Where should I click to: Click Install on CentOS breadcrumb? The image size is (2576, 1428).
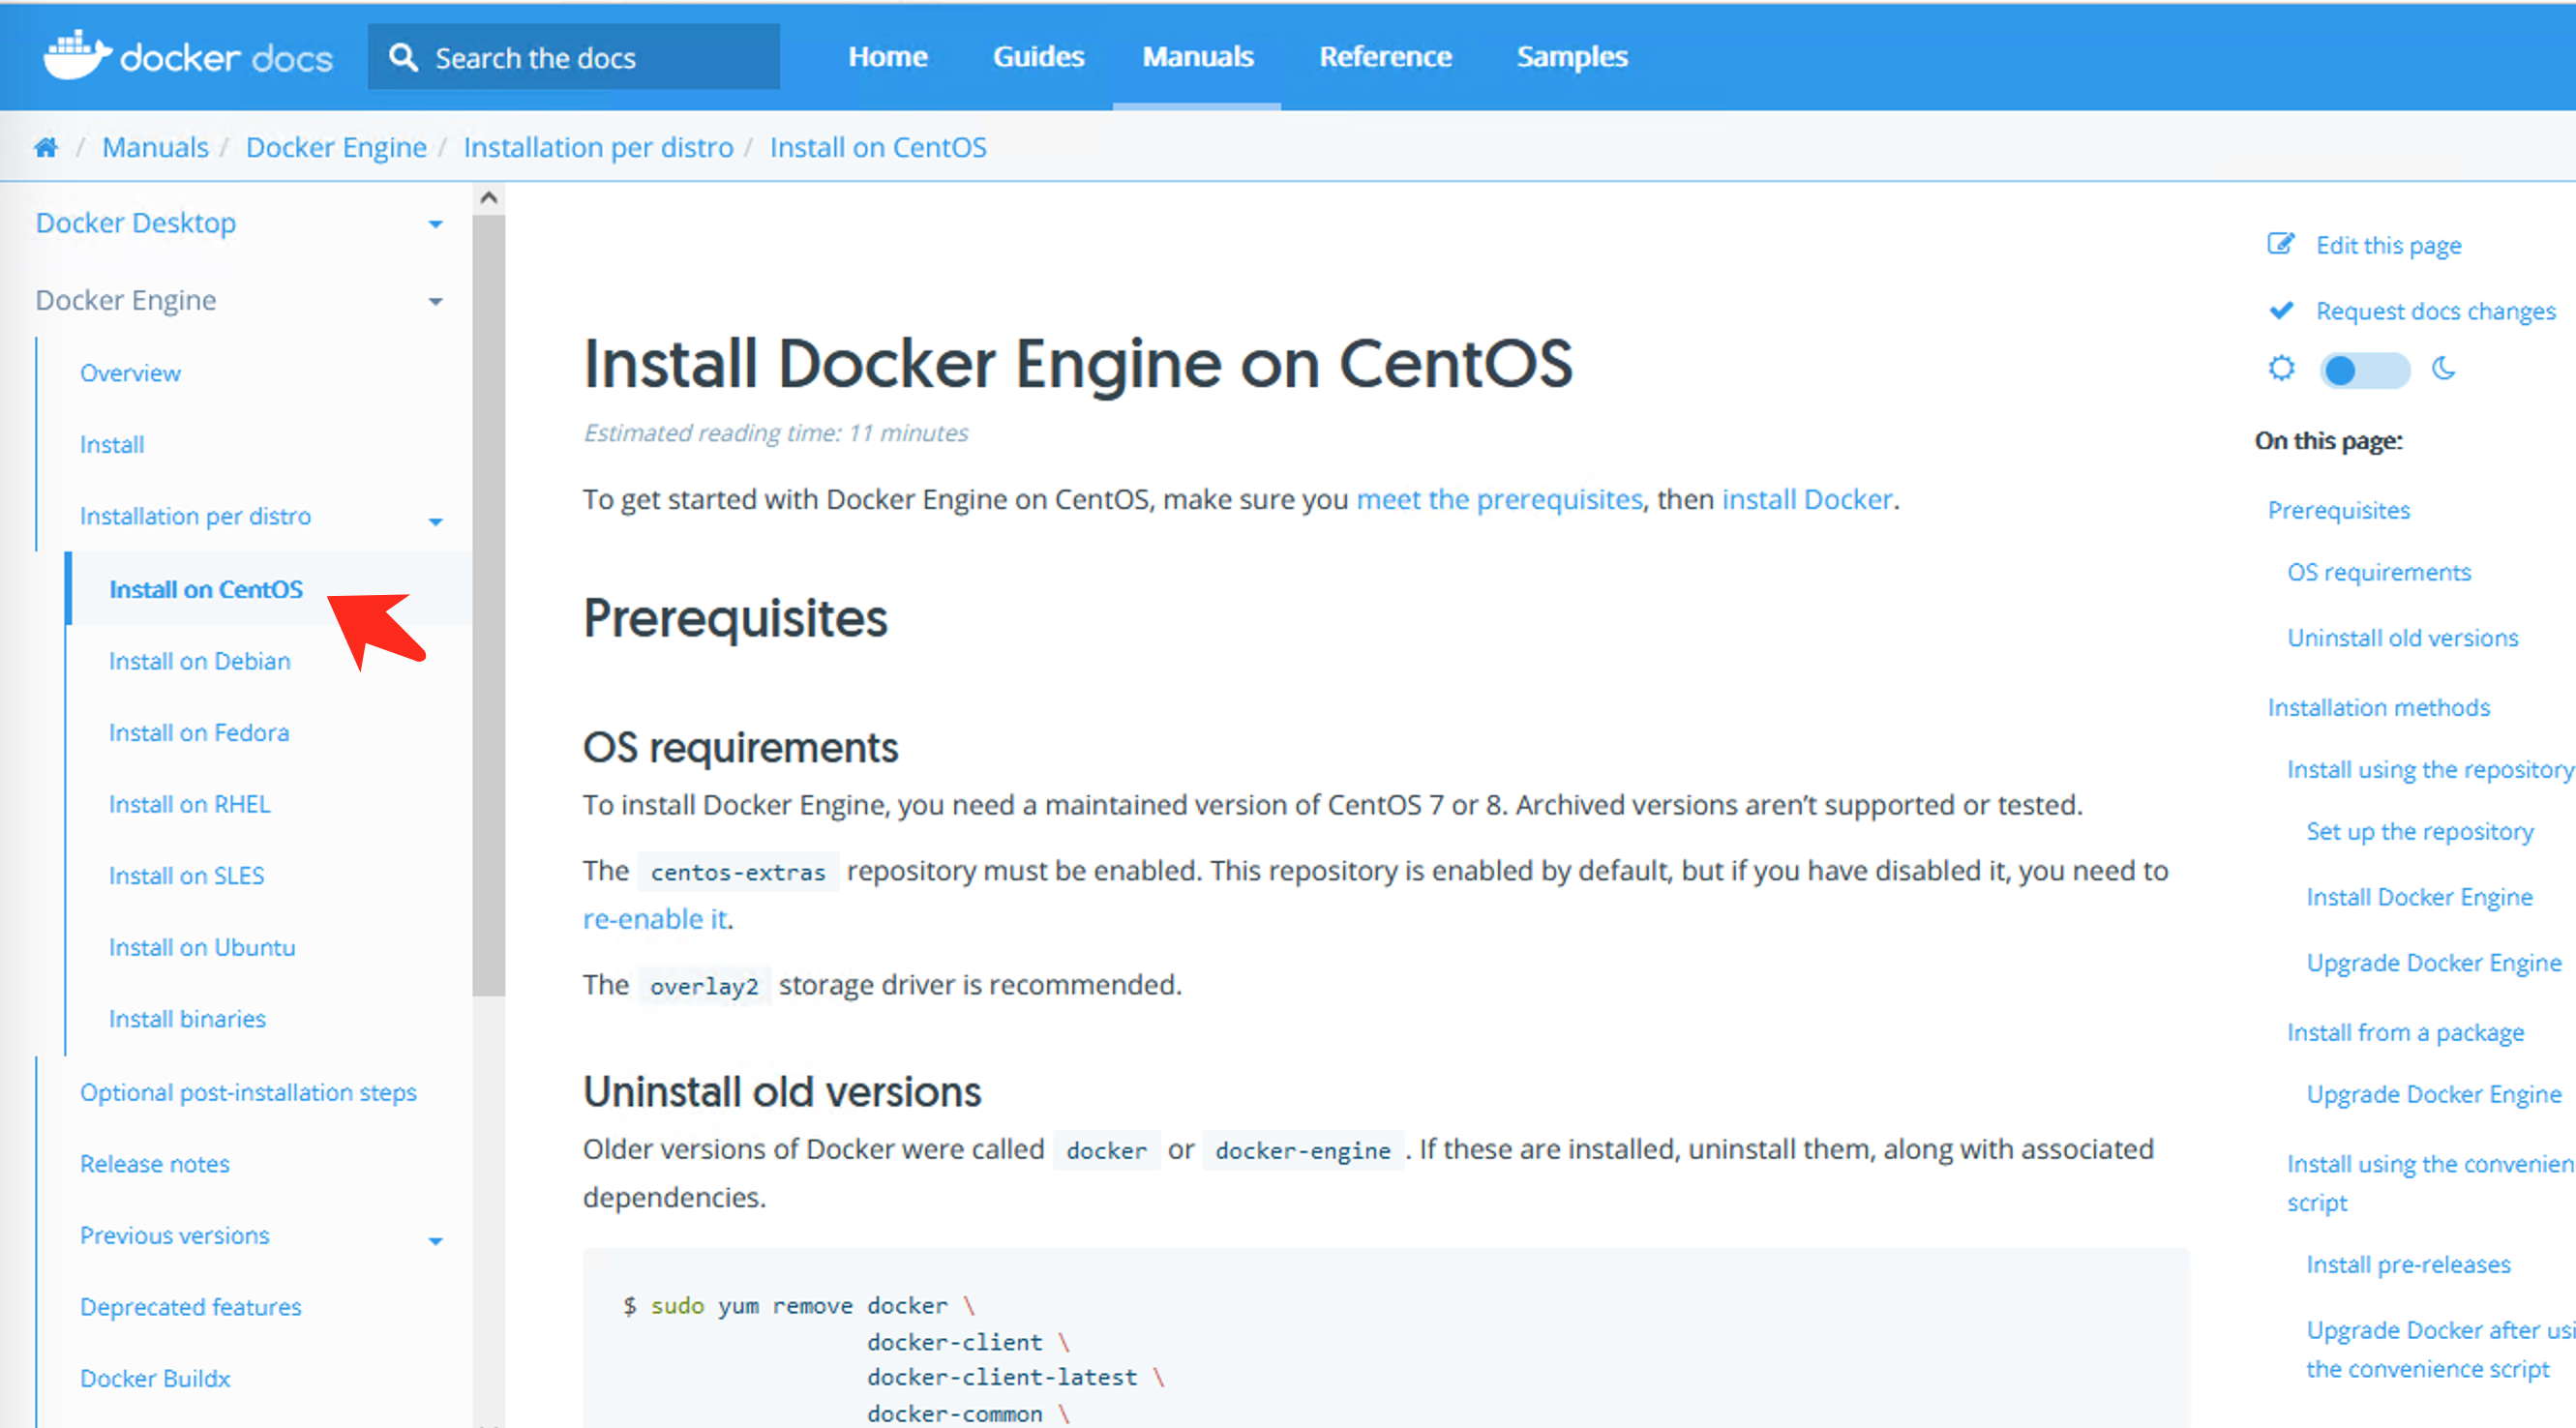[878, 147]
